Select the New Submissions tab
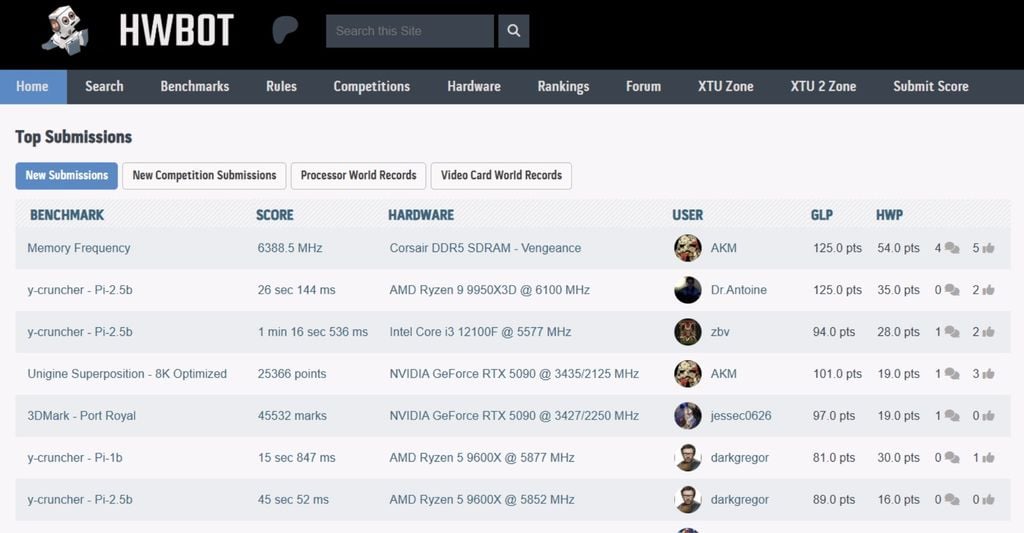 tap(67, 176)
